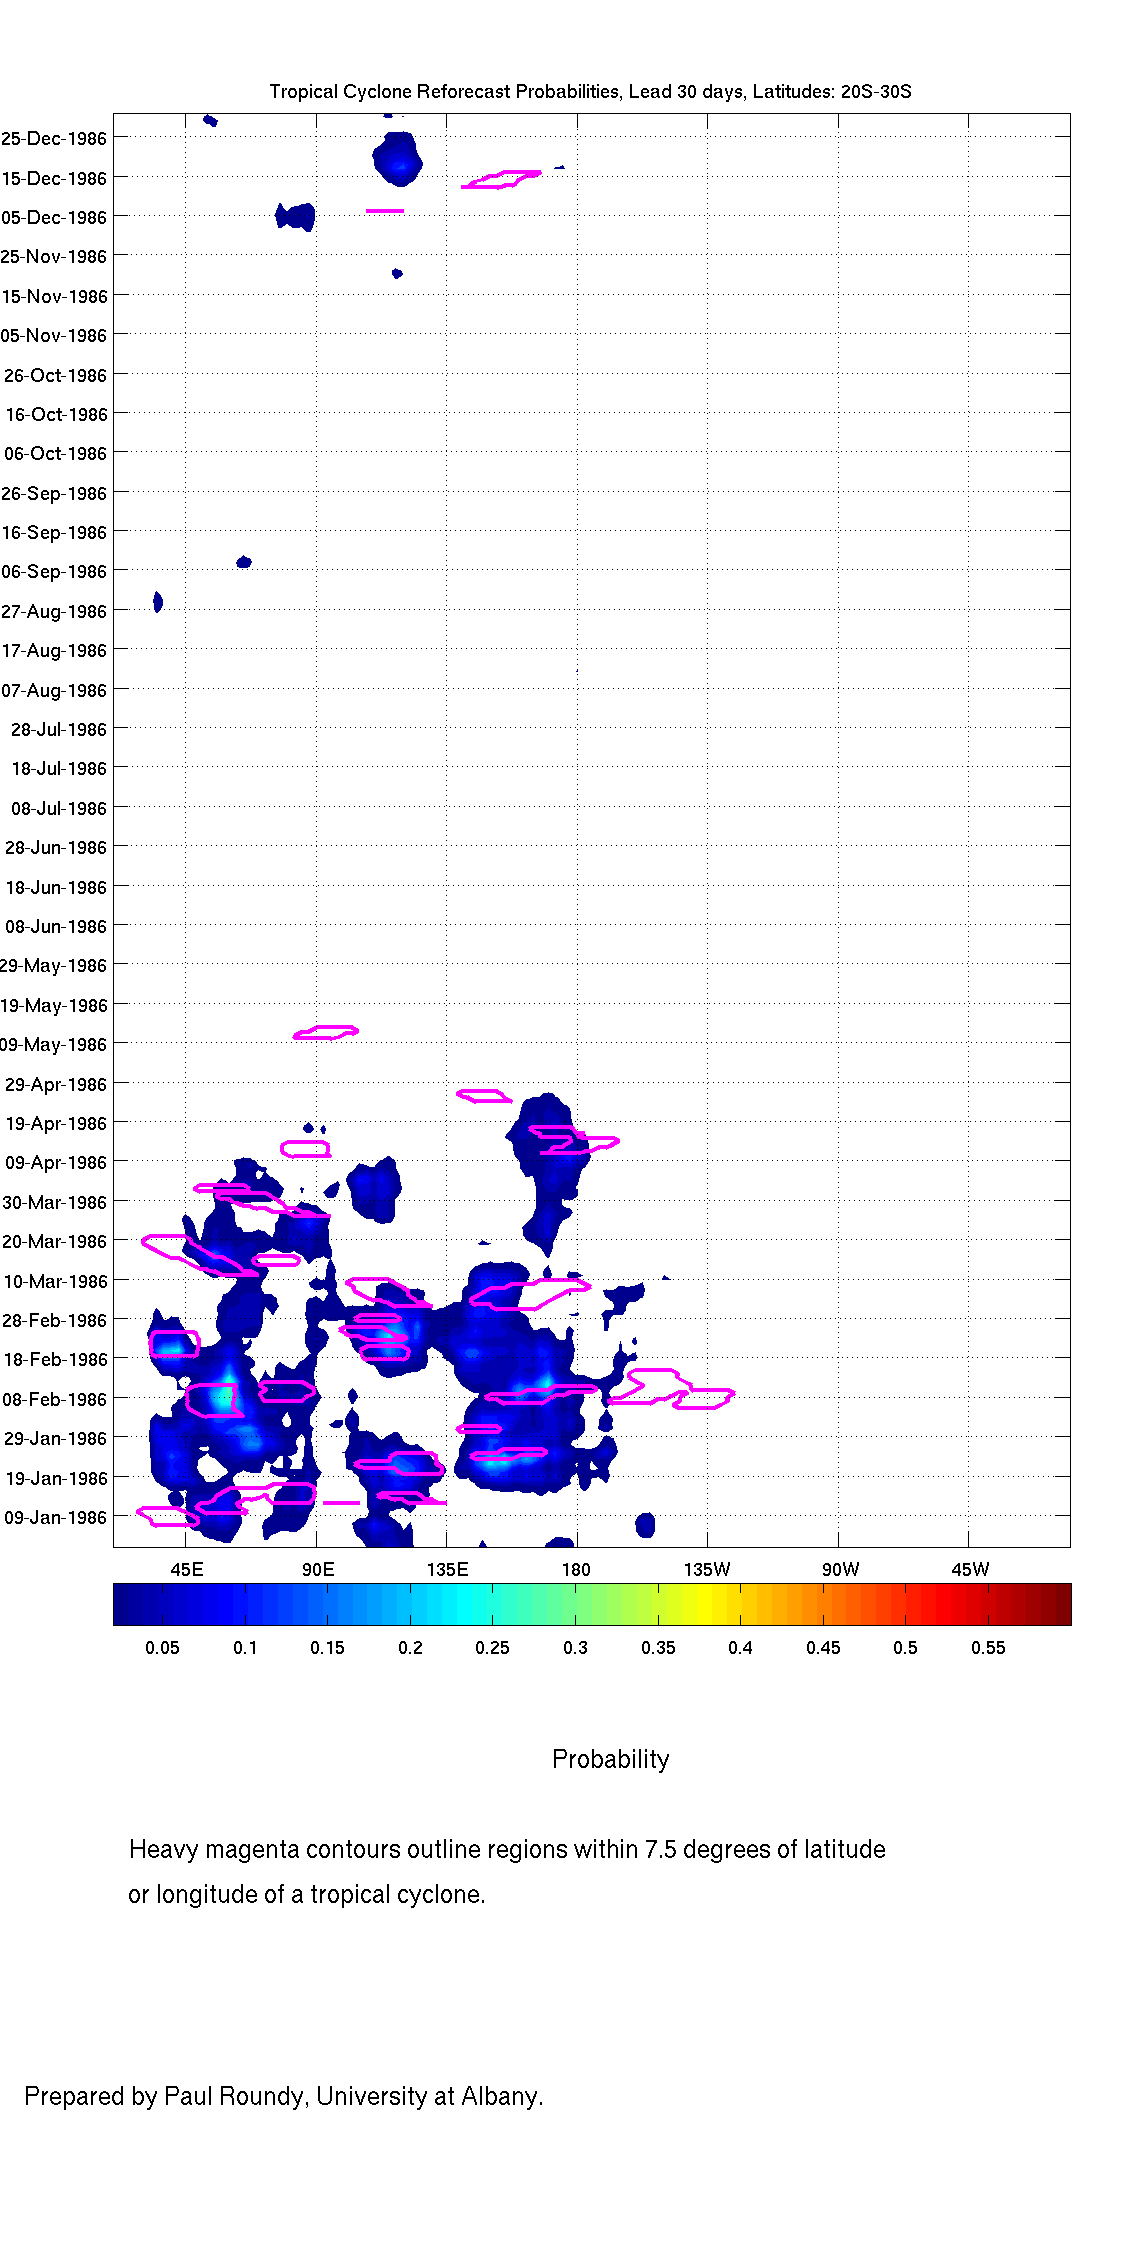The image size is (1126, 2250).
Task: Click the 28-Jul-1986 date label
Action: point(59,730)
